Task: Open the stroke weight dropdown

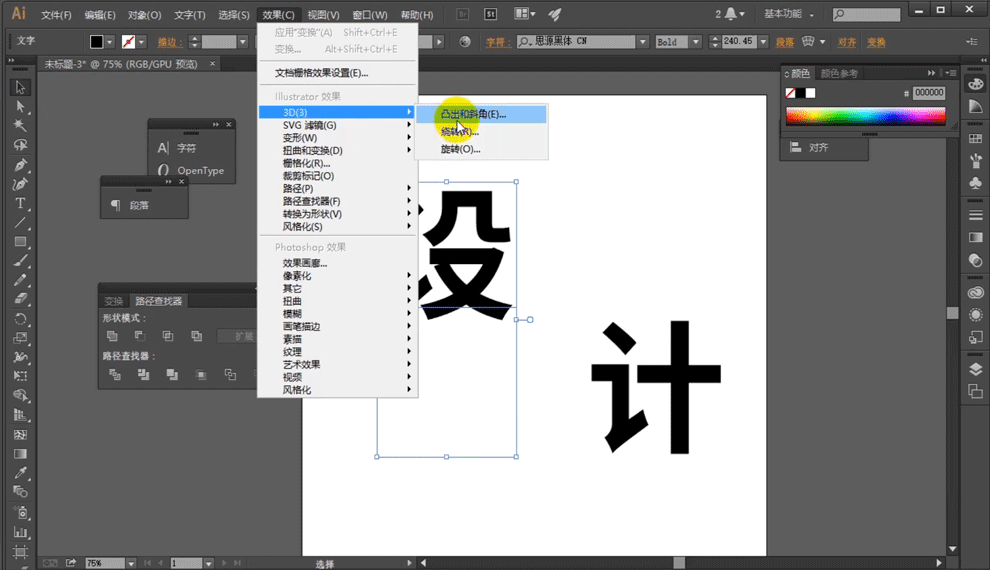Action: (x=243, y=42)
